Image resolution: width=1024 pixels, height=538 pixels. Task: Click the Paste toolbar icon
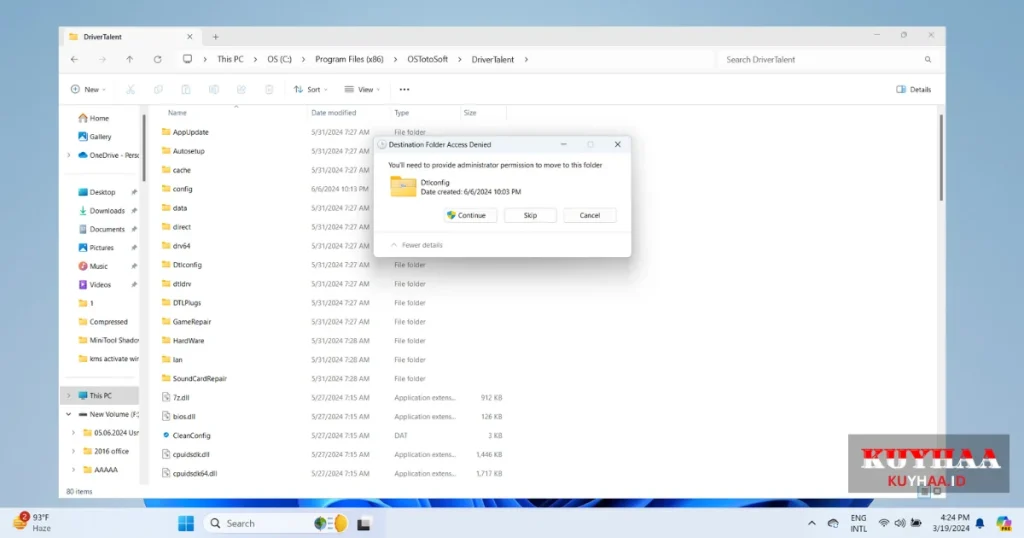point(186,89)
